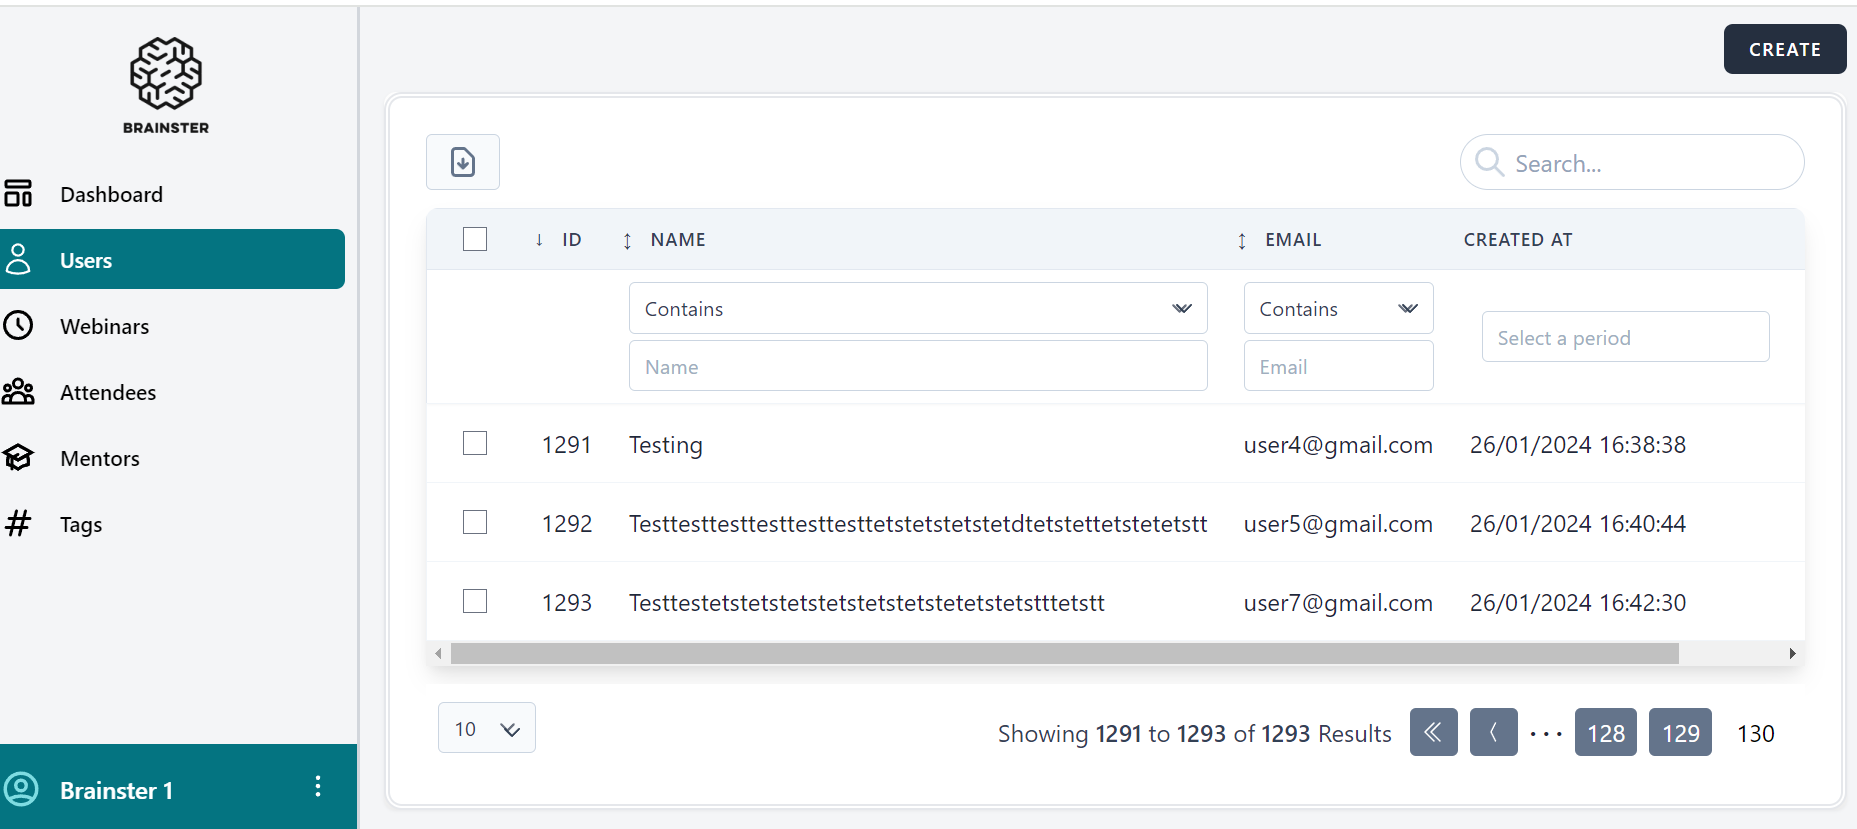Viewport: 1857px width, 829px height.
Task: Toggle the select-all header checkbox
Action: [475, 240]
